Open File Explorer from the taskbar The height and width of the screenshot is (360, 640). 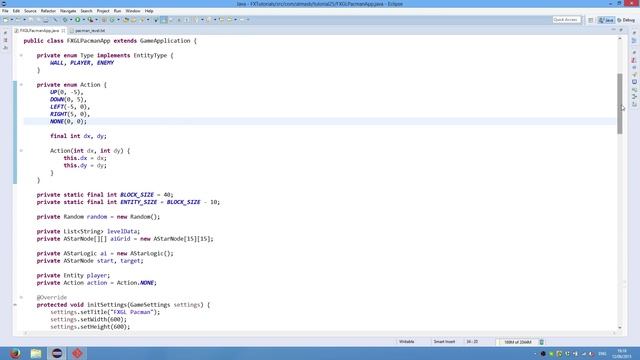click(36, 353)
